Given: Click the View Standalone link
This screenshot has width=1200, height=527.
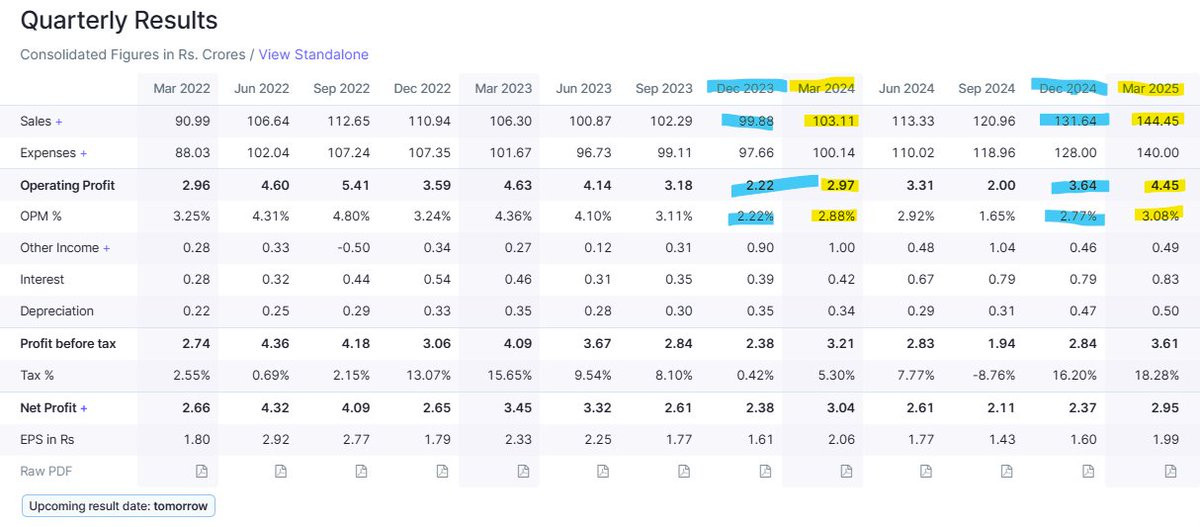Looking at the screenshot, I should [313, 54].
